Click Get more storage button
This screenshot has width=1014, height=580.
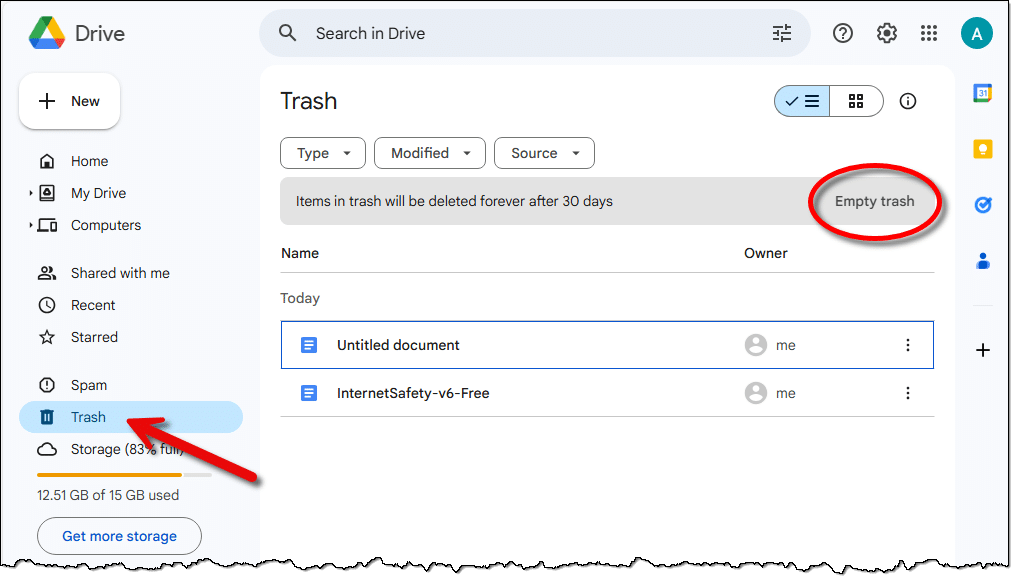pos(119,536)
